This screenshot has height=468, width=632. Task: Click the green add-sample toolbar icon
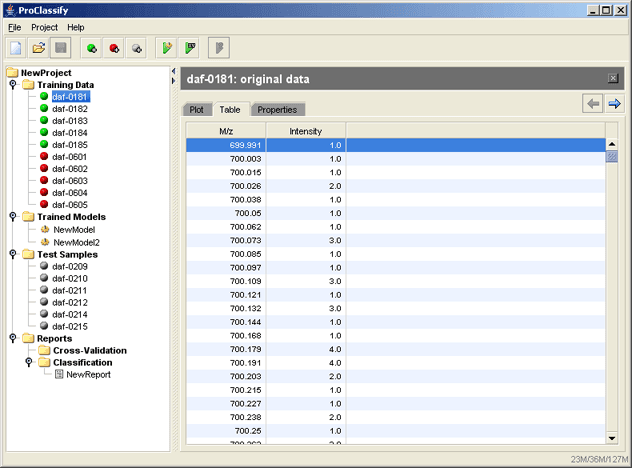click(x=92, y=48)
